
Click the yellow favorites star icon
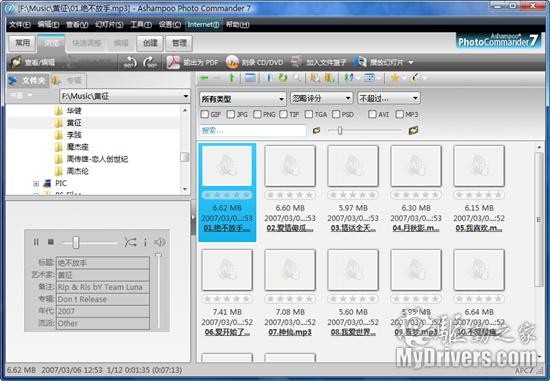tap(395, 78)
